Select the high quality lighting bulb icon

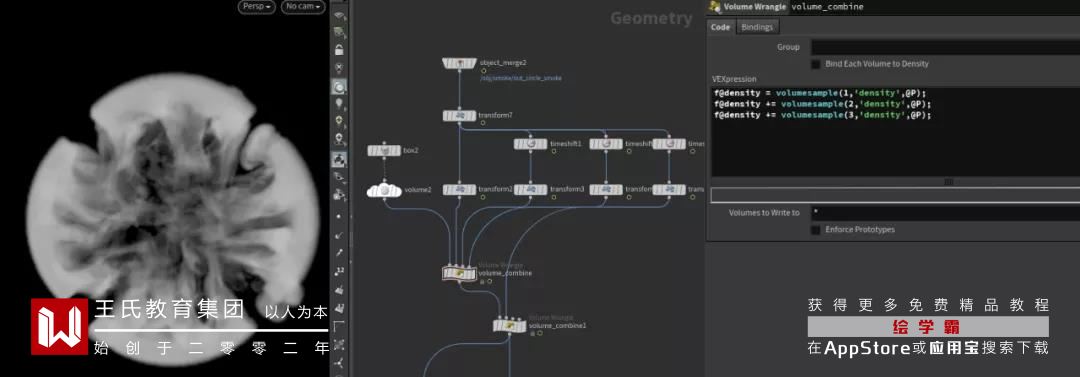click(339, 121)
